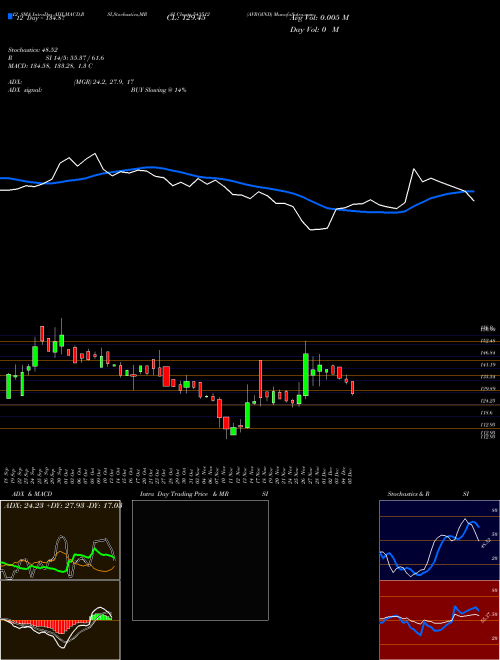500x660 pixels.
Task: Click the 'Intra Day Trading Price & MR' title
Action: (185, 494)
